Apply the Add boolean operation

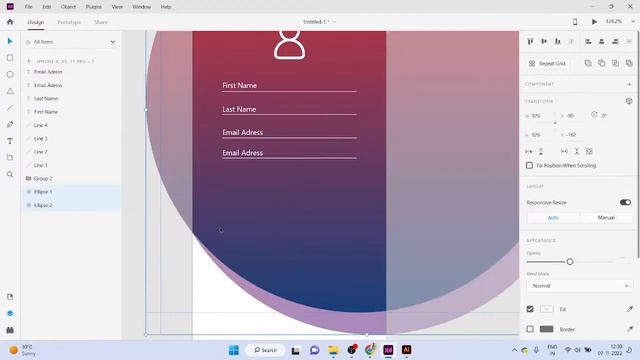[x=588, y=63]
